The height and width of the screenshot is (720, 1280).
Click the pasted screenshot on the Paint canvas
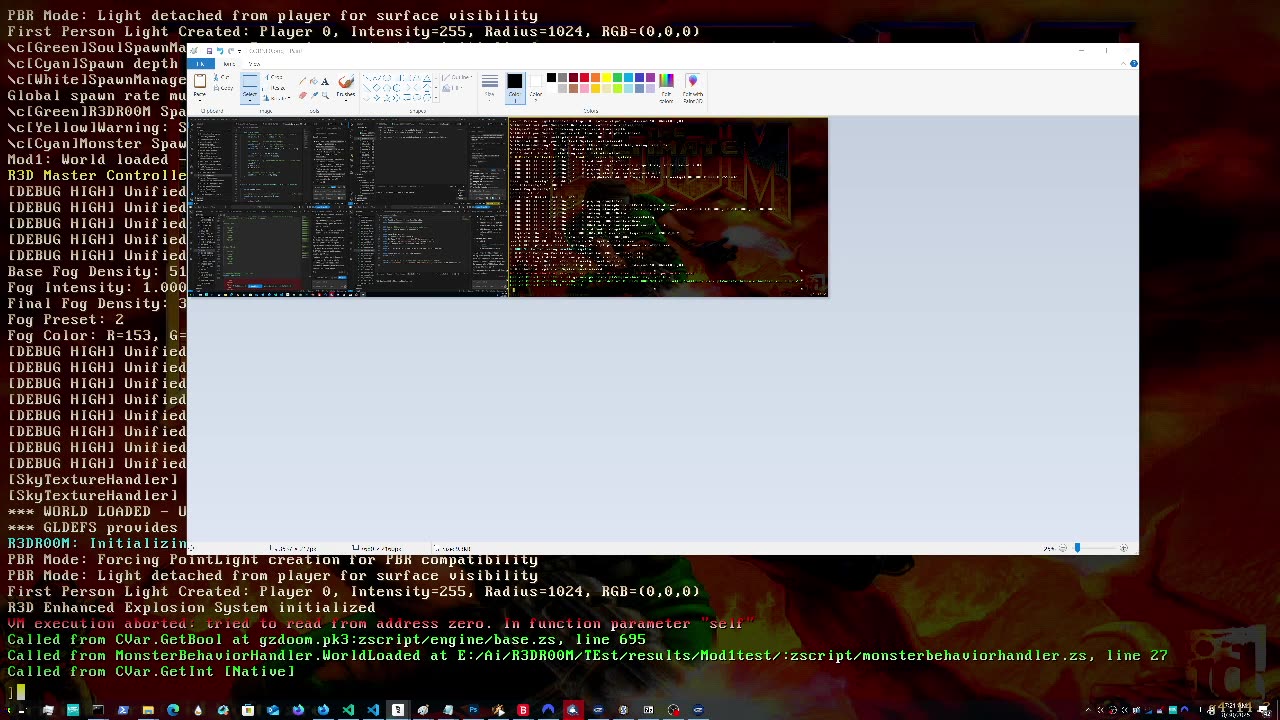click(x=508, y=207)
